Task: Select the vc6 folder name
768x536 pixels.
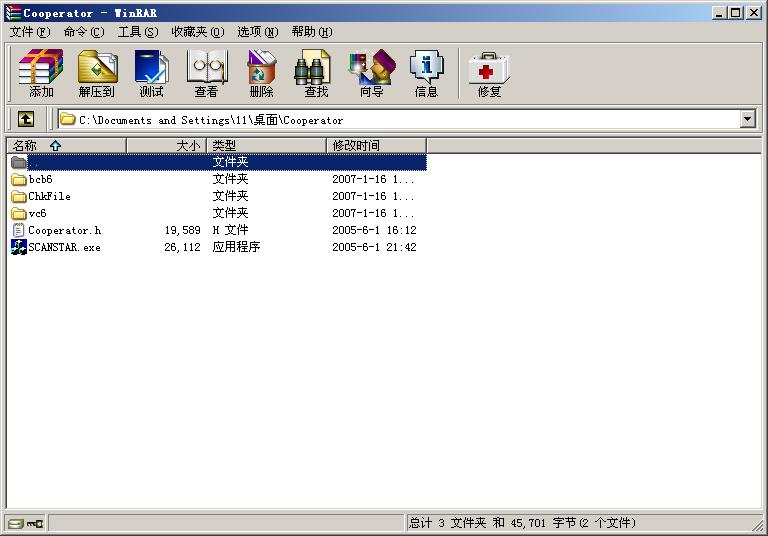Action: click(37, 213)
